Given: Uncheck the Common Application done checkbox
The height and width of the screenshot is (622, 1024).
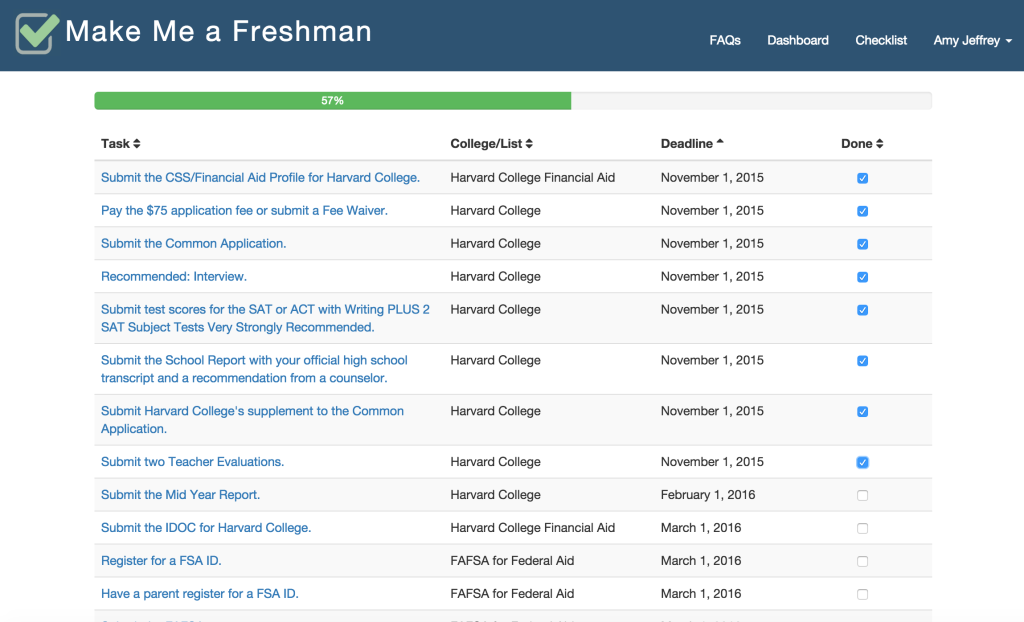Looking at the screenshot, I should (862, 243).
